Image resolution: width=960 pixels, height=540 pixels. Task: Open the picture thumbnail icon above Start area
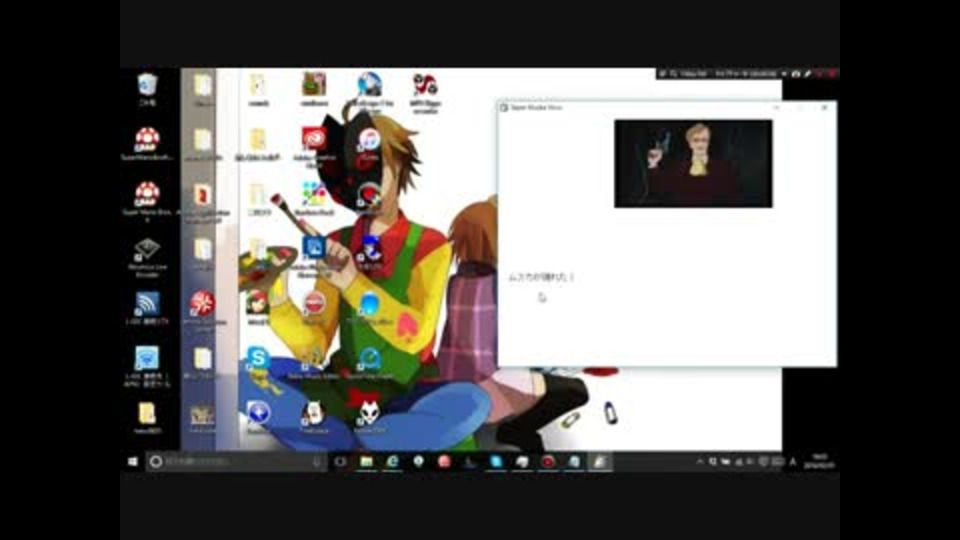tap(202, 414)
